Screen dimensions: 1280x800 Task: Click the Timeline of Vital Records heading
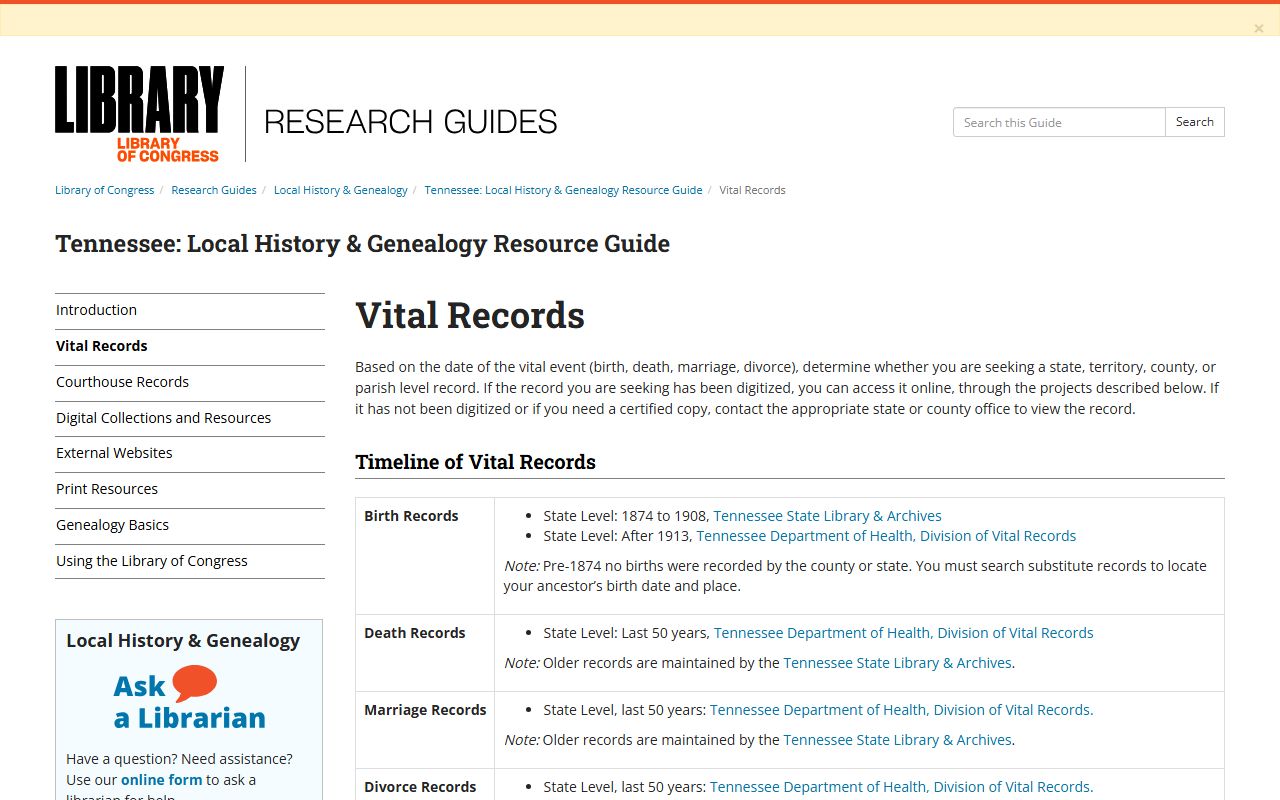tap(475, 462)
